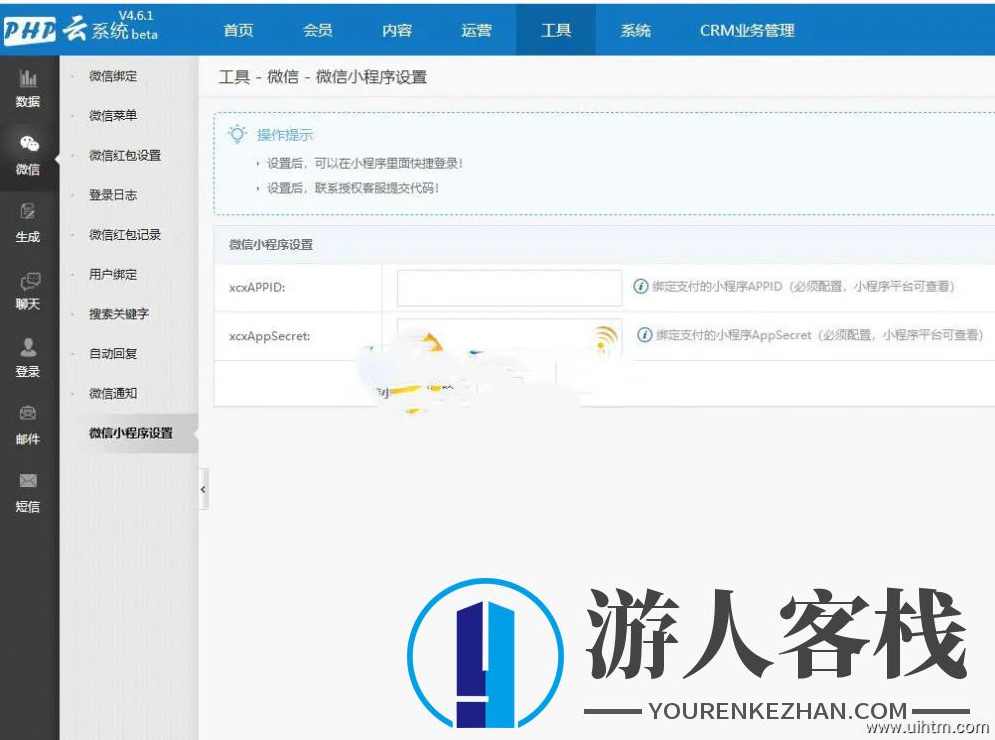Open CRM业务管理
The width and height of the screenshot is (995, 740).
coord(746,30)
